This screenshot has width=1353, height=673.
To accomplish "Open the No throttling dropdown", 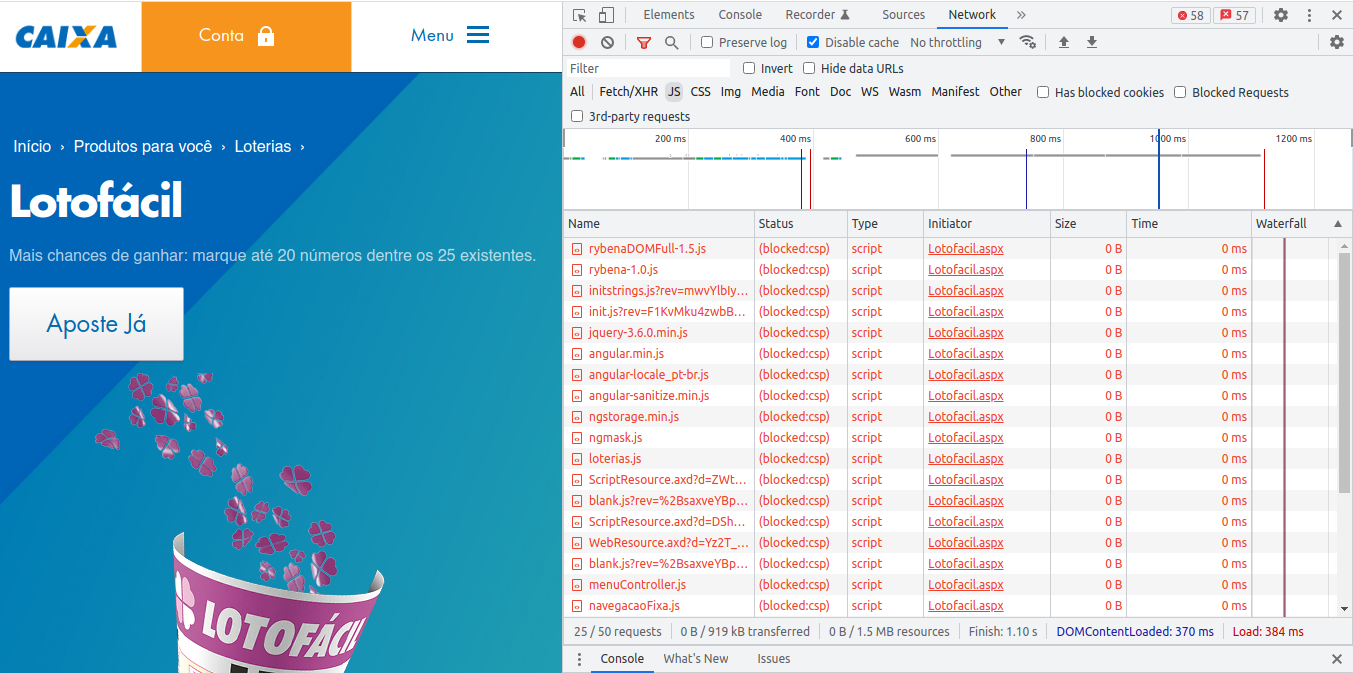I will [x=957, y=42].
